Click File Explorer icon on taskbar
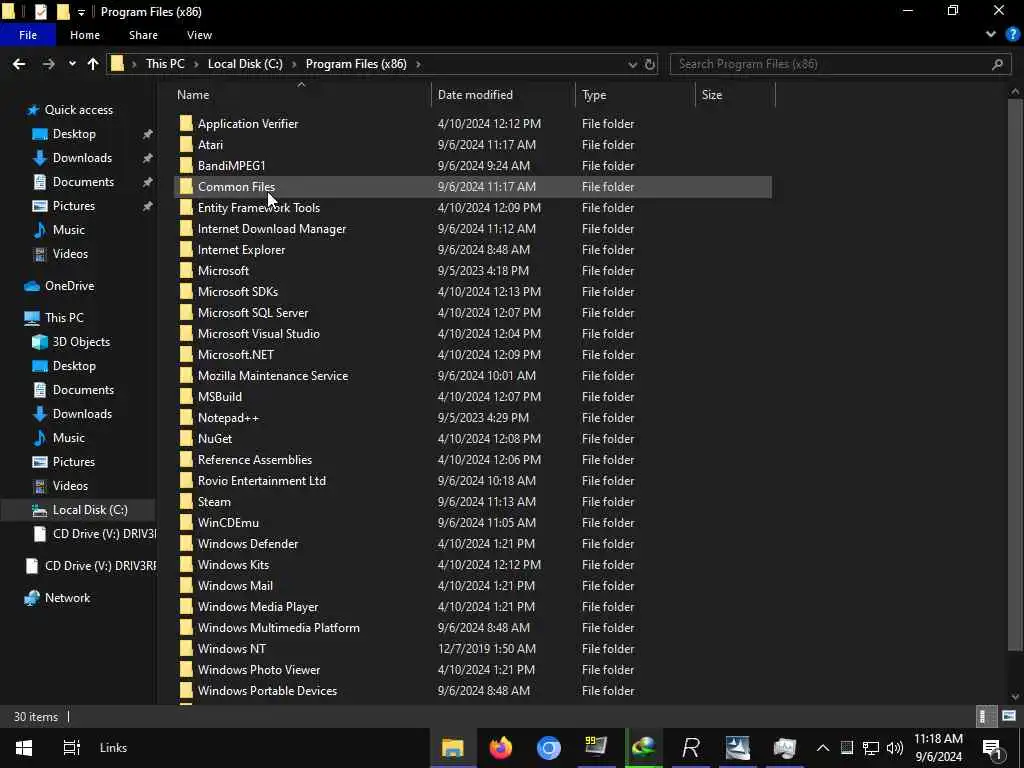 [x=453, y=748]
